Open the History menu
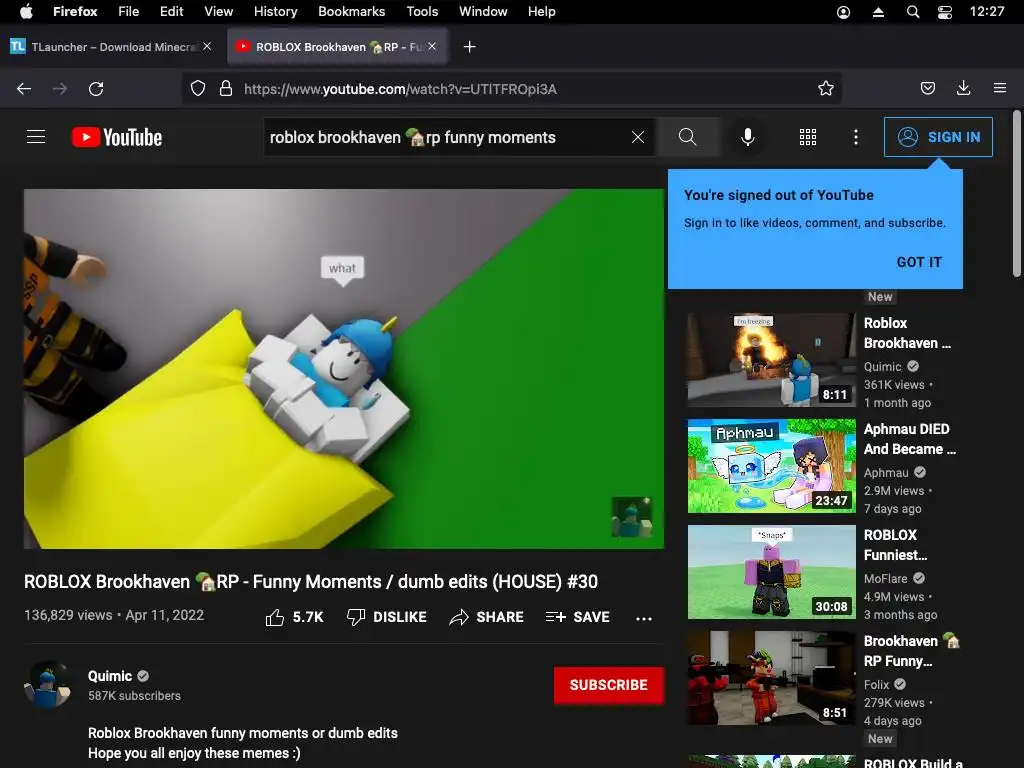Screen dimensions: 1024x768 coord(276,11)
